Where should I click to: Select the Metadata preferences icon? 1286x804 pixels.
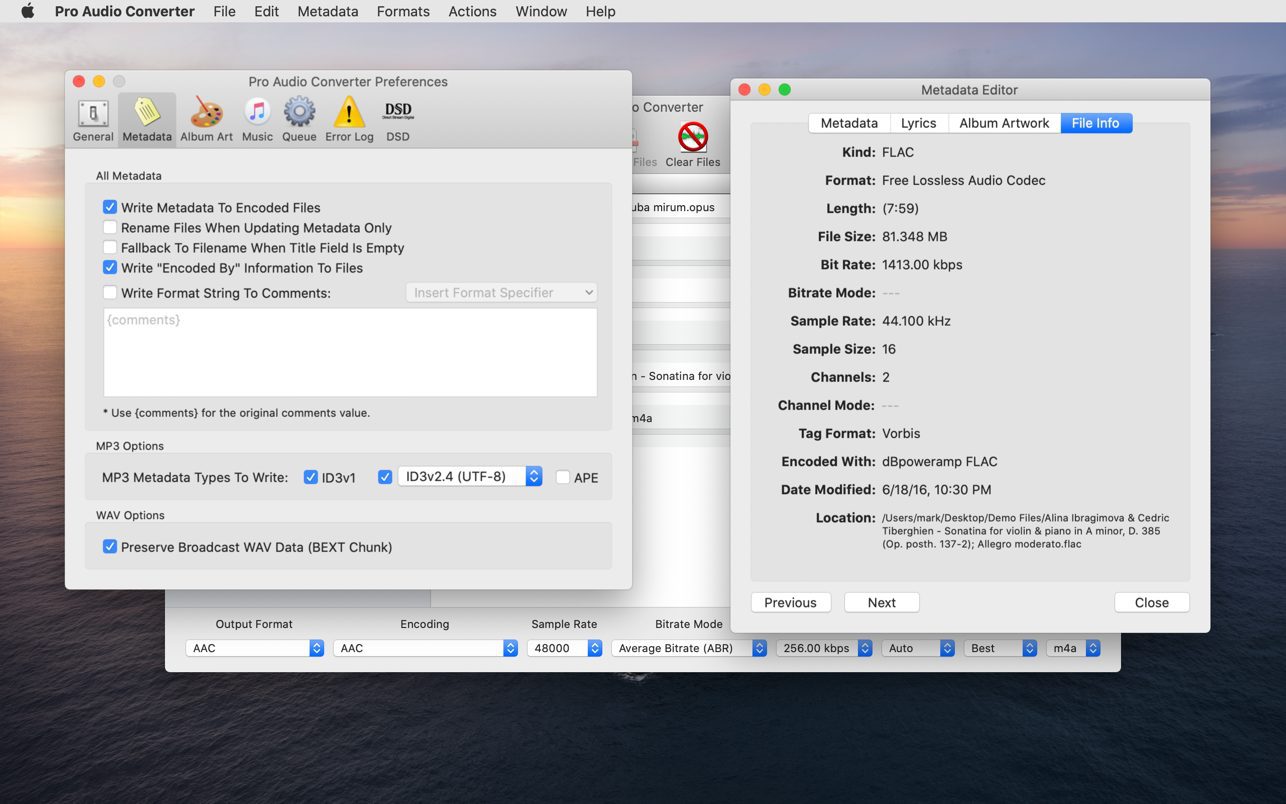[x=147, y=120]
